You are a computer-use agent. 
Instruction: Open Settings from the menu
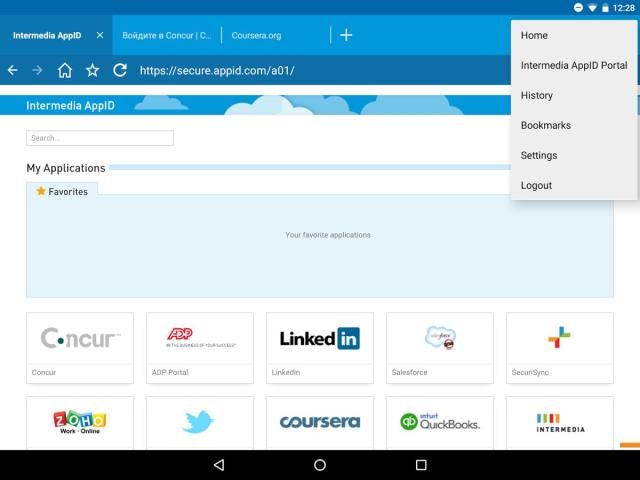(x=538, y=155)
